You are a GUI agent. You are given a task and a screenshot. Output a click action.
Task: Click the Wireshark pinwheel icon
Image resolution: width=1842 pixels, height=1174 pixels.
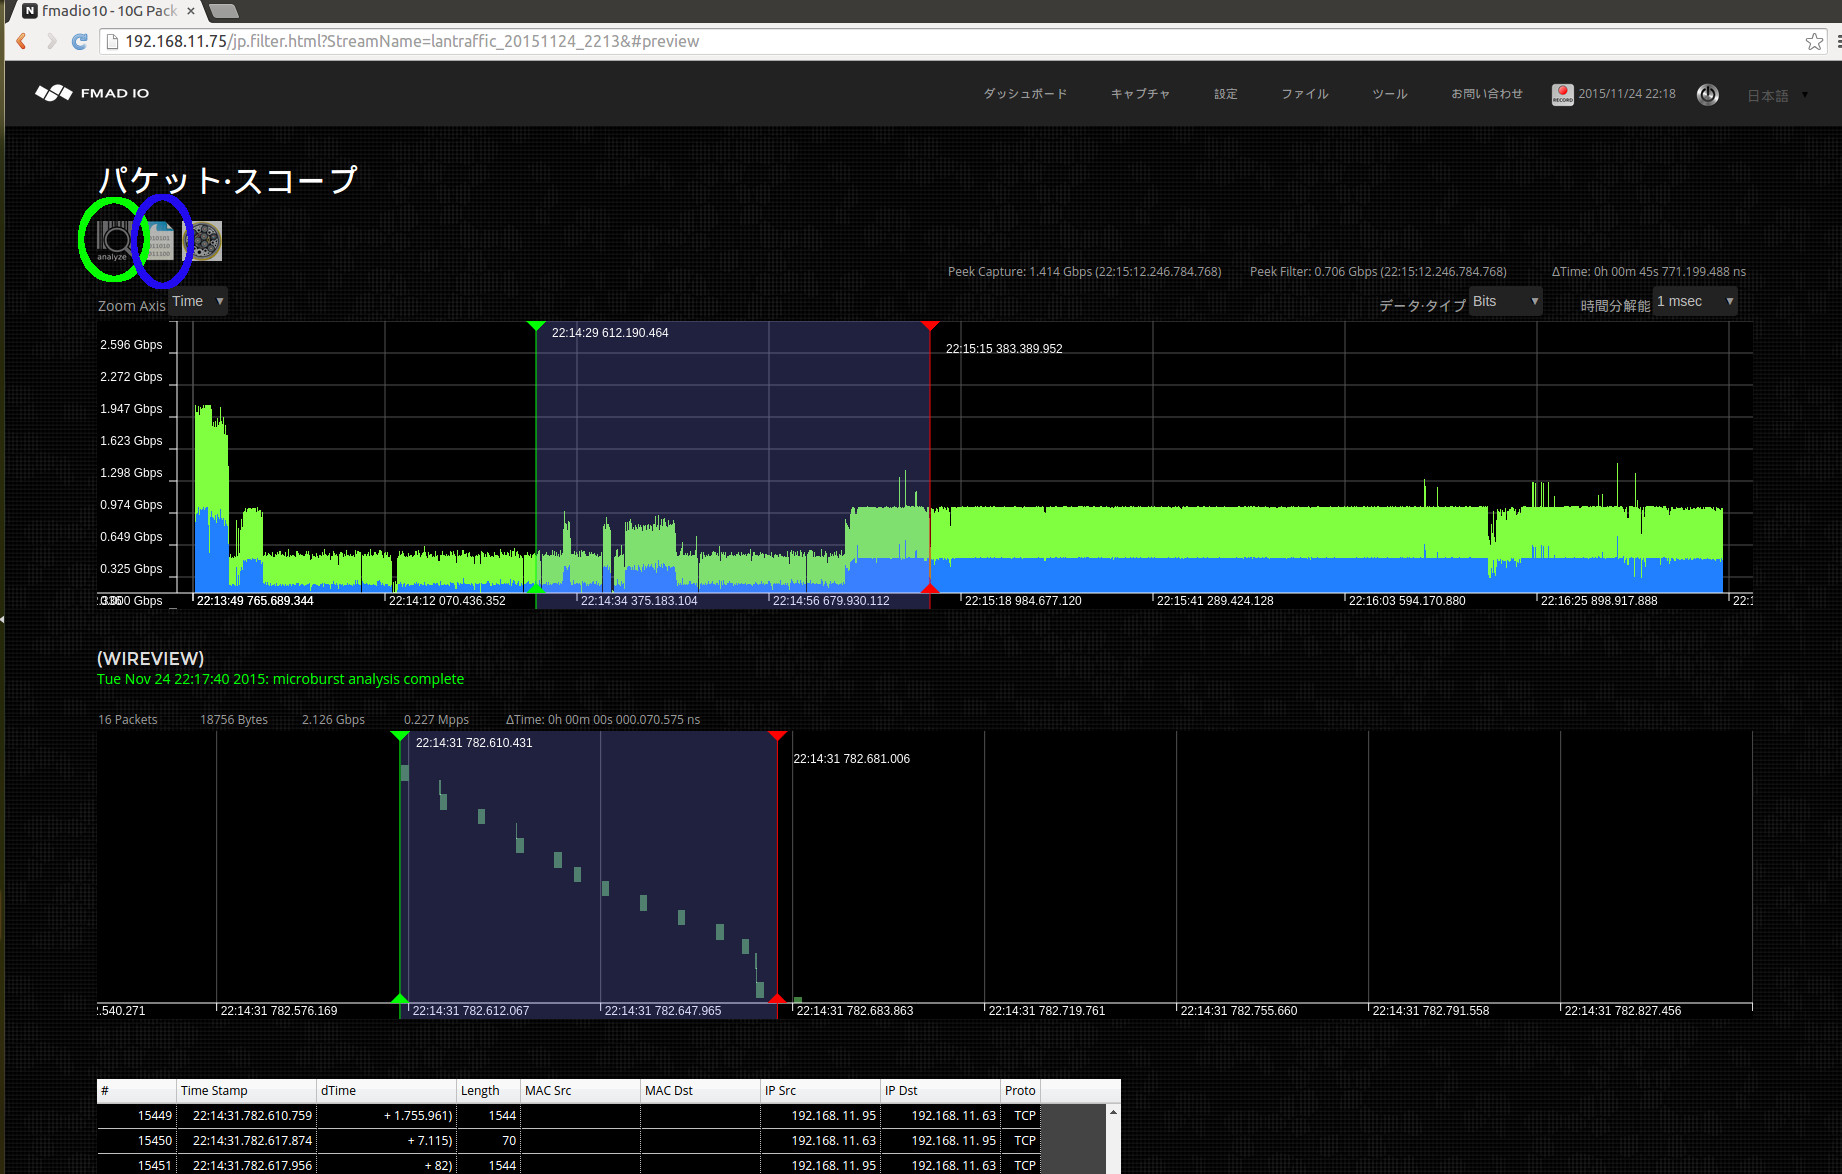tap(206, 240)
